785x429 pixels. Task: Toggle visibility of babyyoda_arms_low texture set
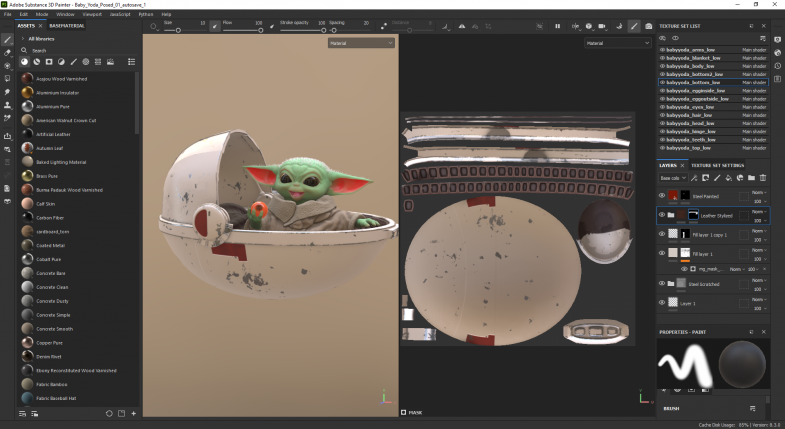pyautogui.click(x=662, y=50)
